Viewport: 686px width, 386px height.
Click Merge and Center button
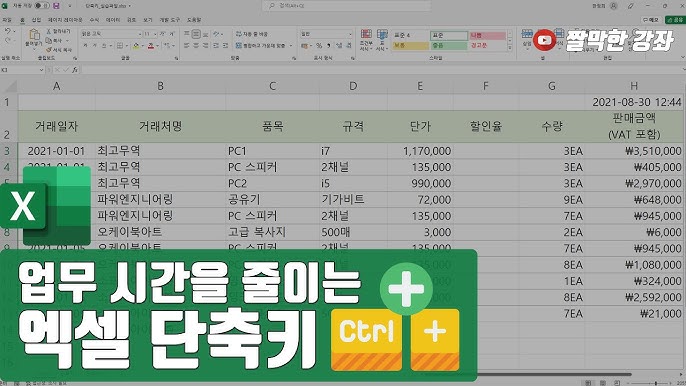(261, 46)
